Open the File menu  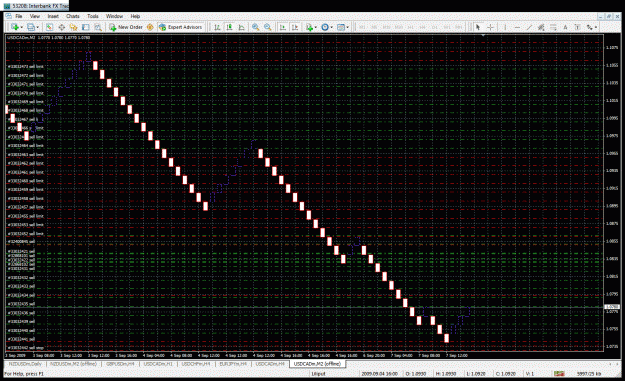coord(19,16)
